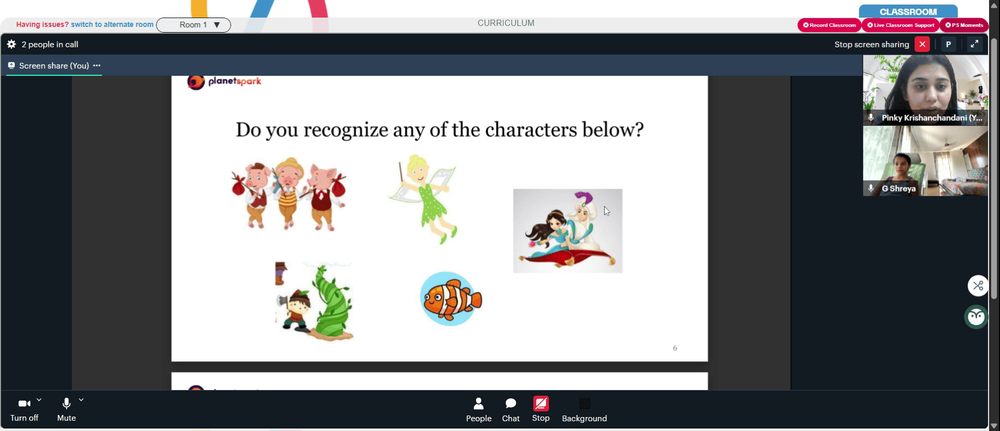
Task: Click the Live Classroom Support button
Action: [901, 25]
